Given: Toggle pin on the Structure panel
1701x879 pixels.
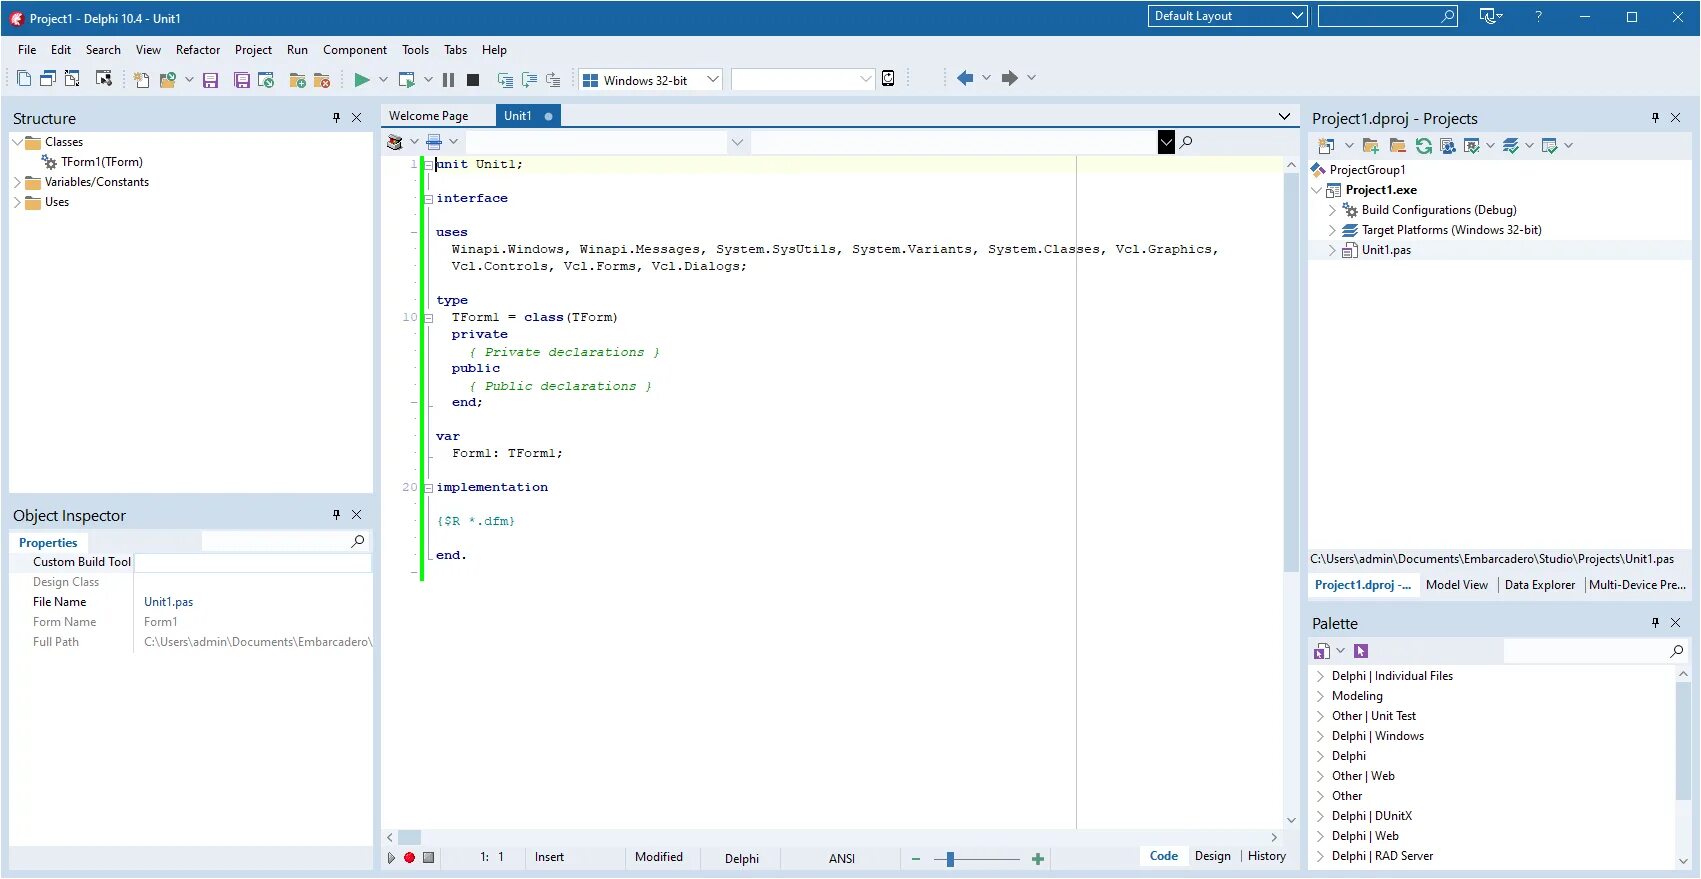Looking at the screenshot, I should tap(336, 118).
